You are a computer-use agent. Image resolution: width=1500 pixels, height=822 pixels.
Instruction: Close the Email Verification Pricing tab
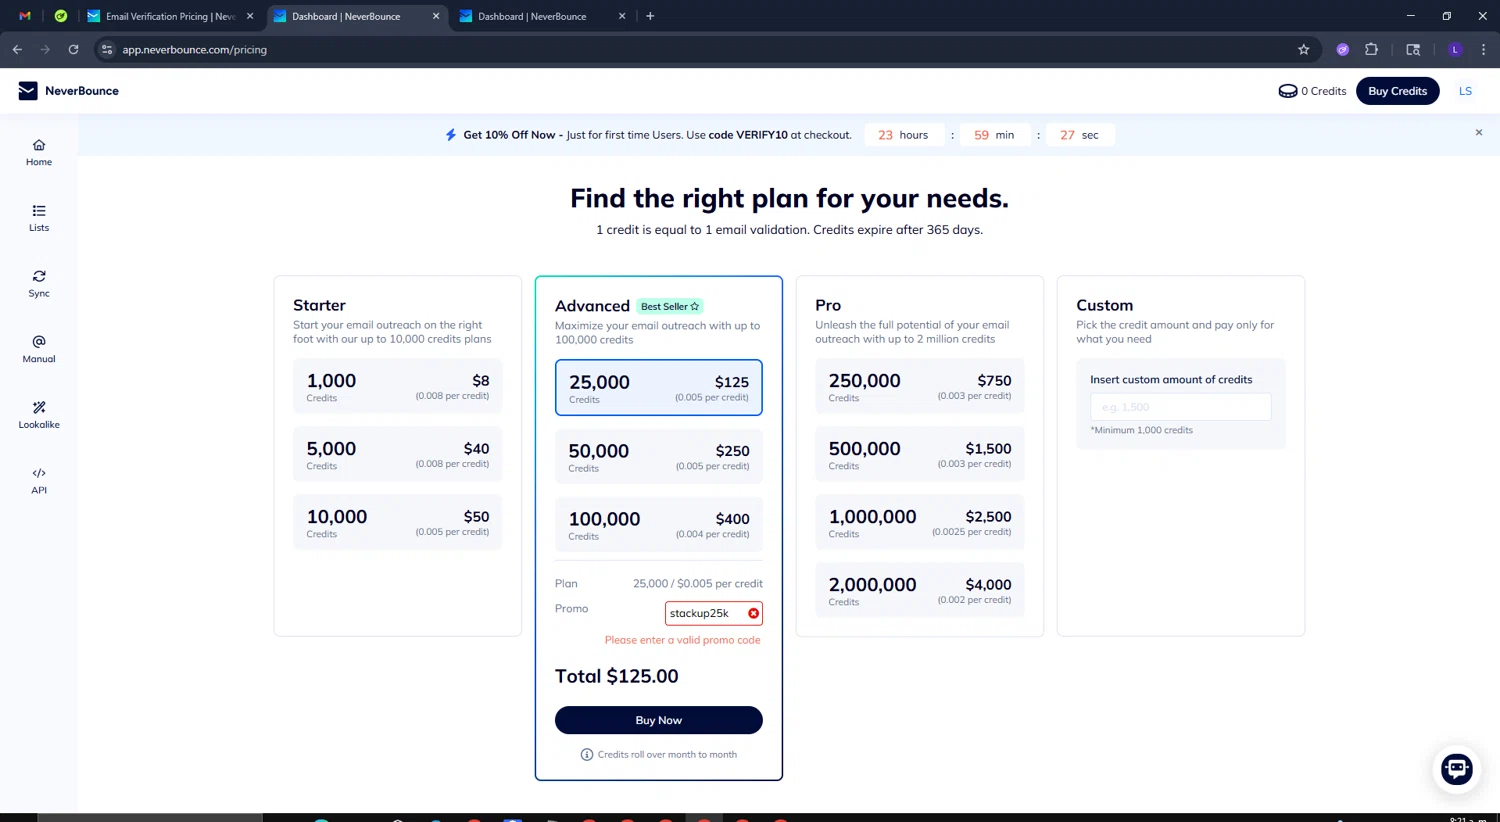250,16
